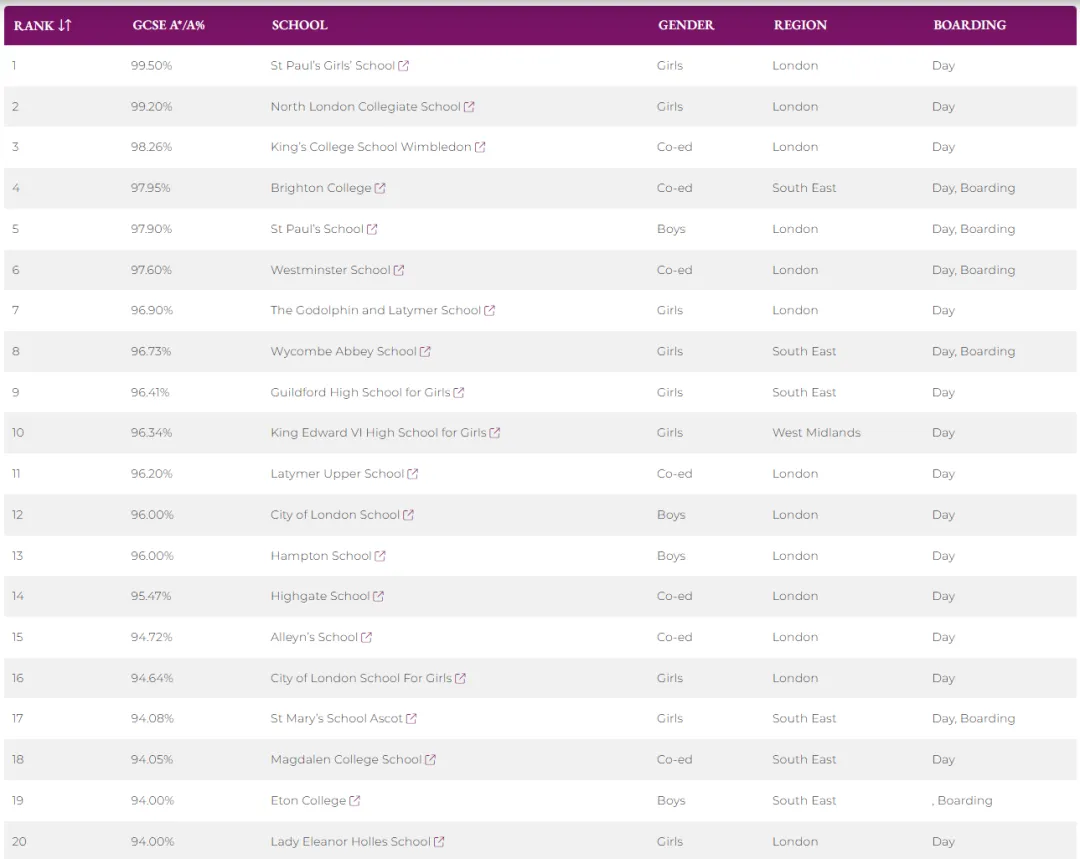Open external link icon beside City of London School For Girls
The width and height of the screenshot is (1080, 859).
click(461, 678)
